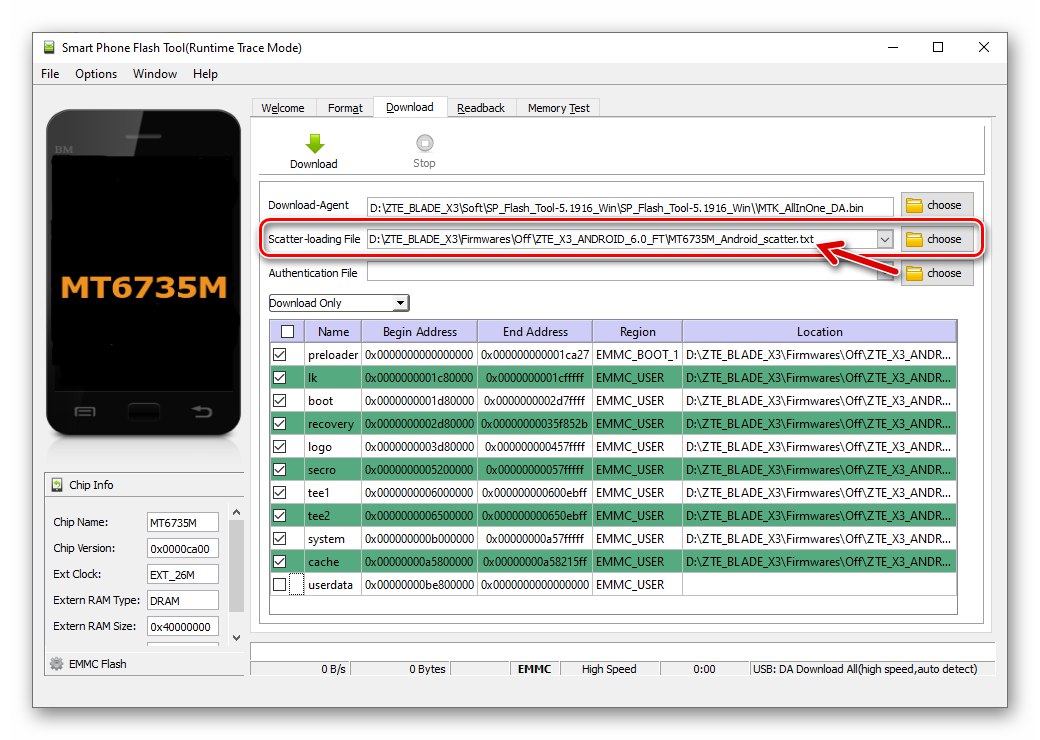Click the Region column header
The width and height of the screenshot is (1040, 740).
coord(637,332)
